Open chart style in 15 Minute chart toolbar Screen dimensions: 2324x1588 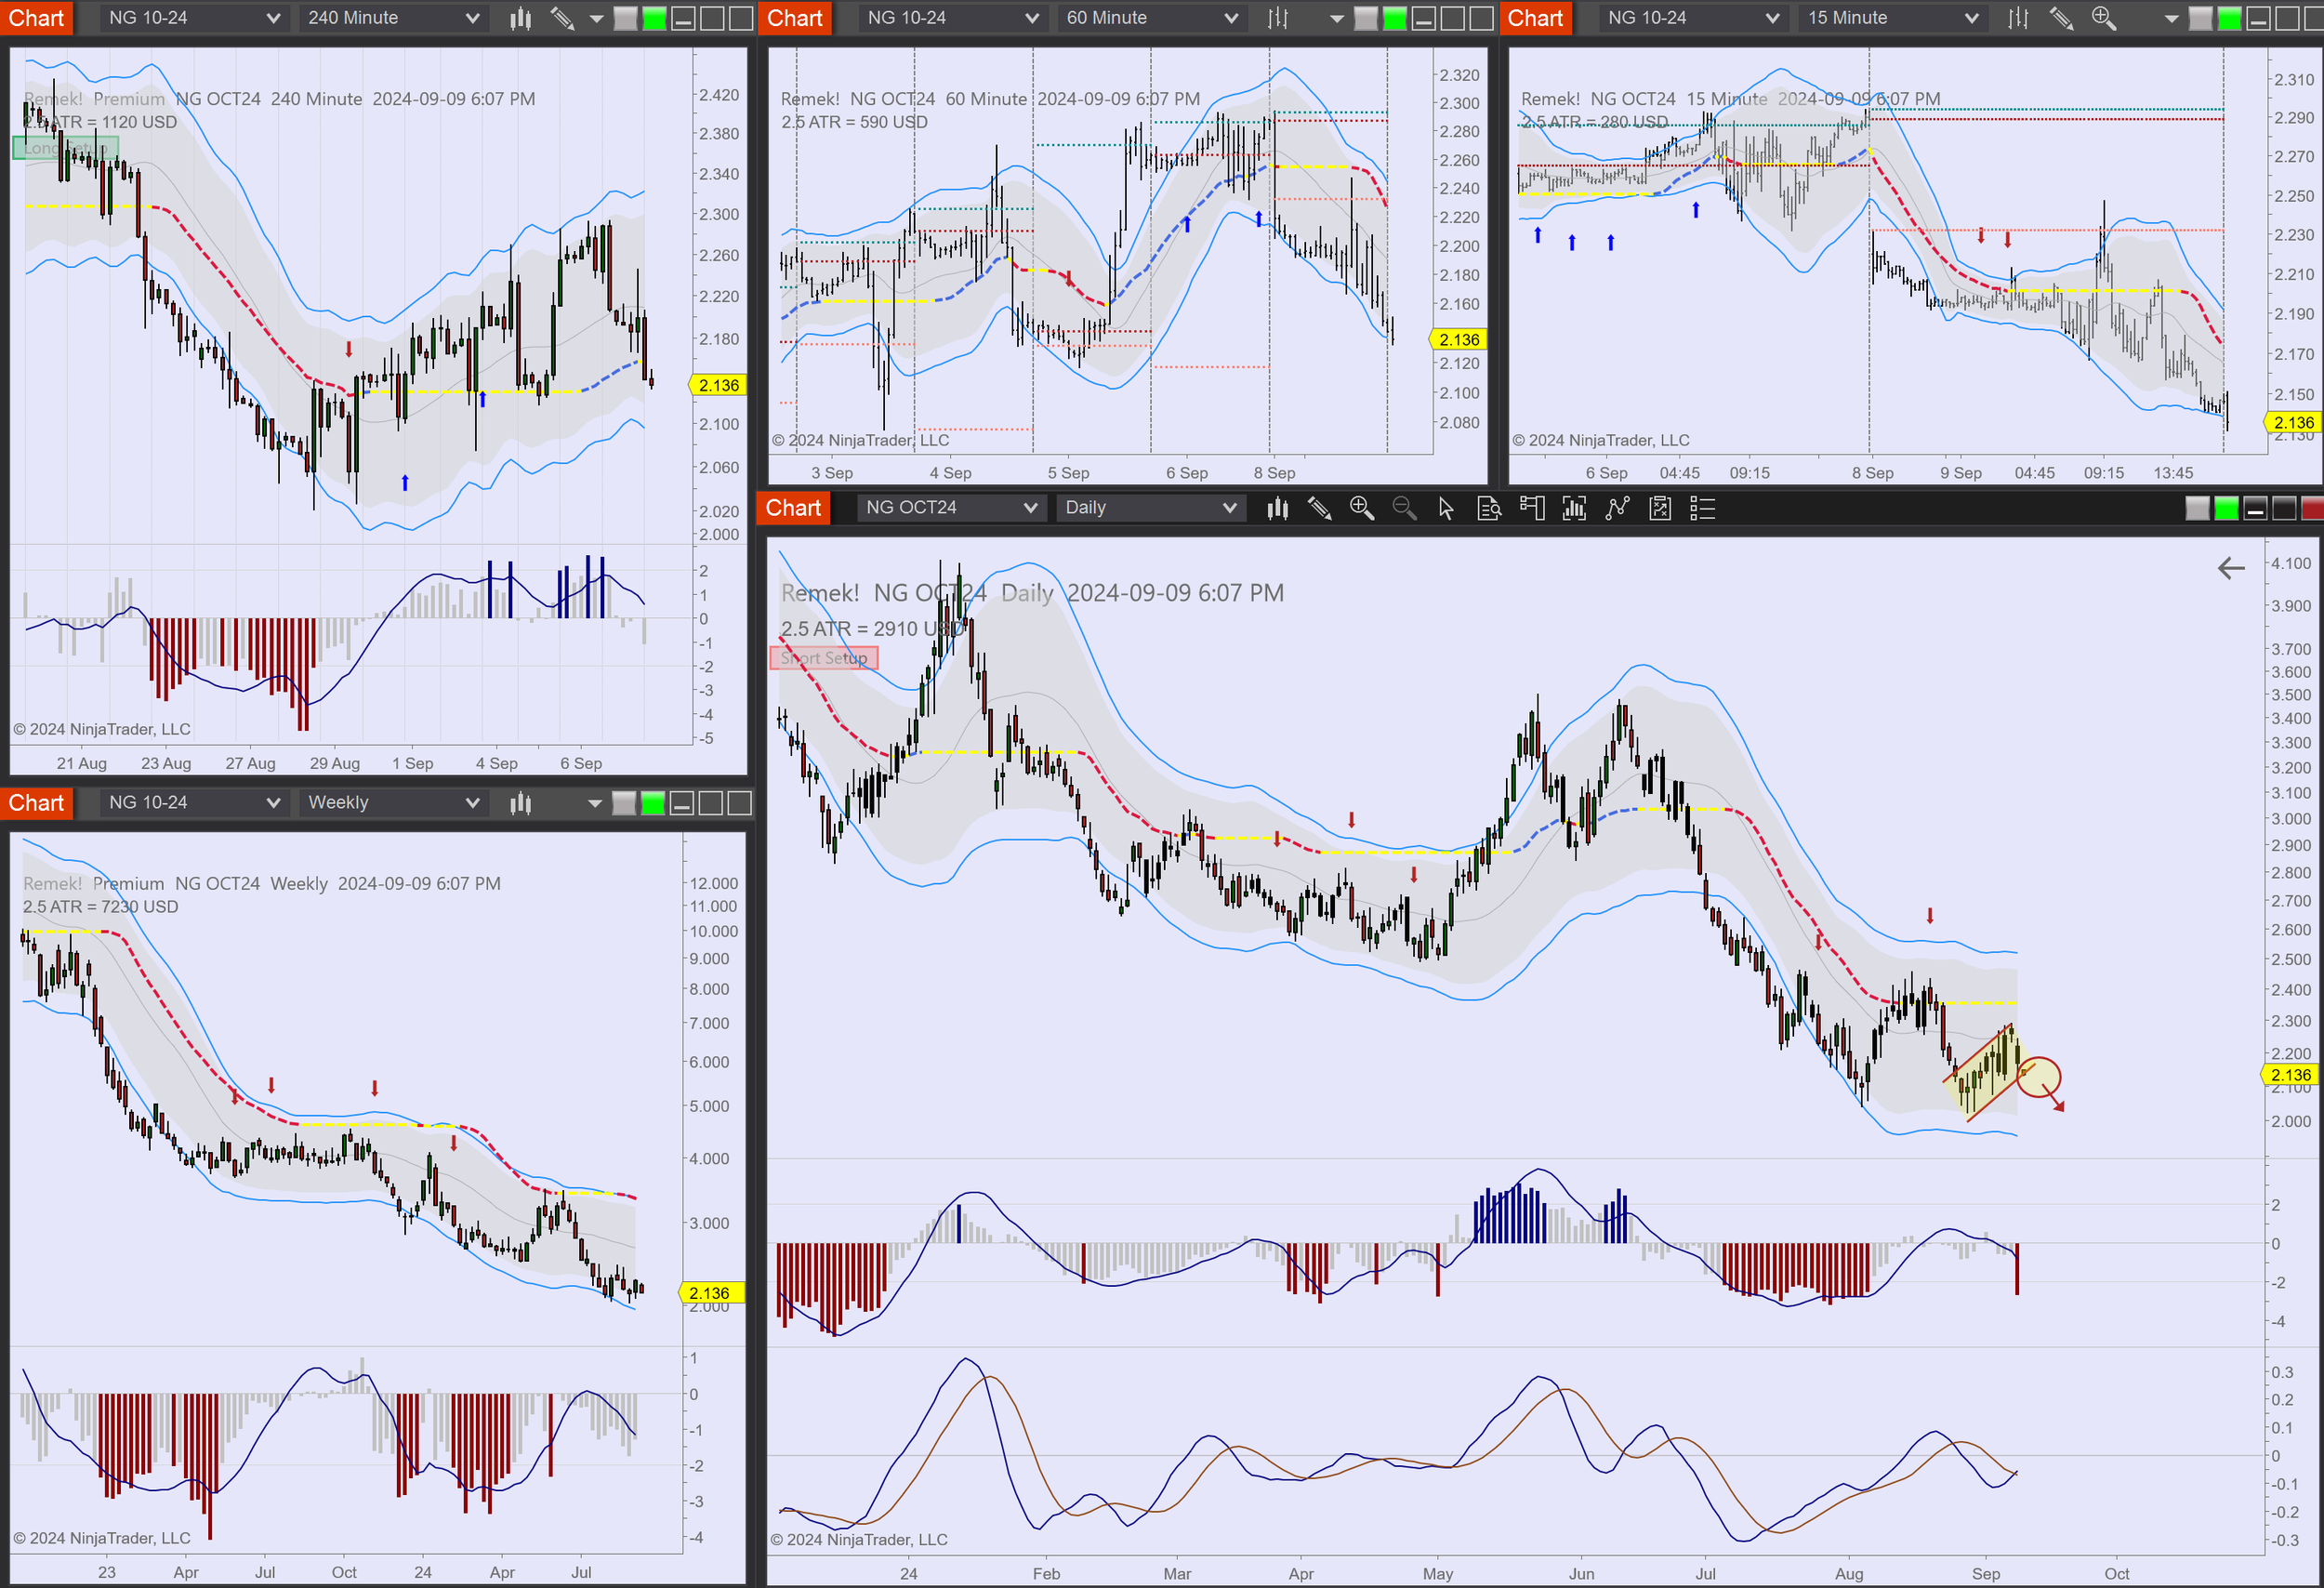2018,18
